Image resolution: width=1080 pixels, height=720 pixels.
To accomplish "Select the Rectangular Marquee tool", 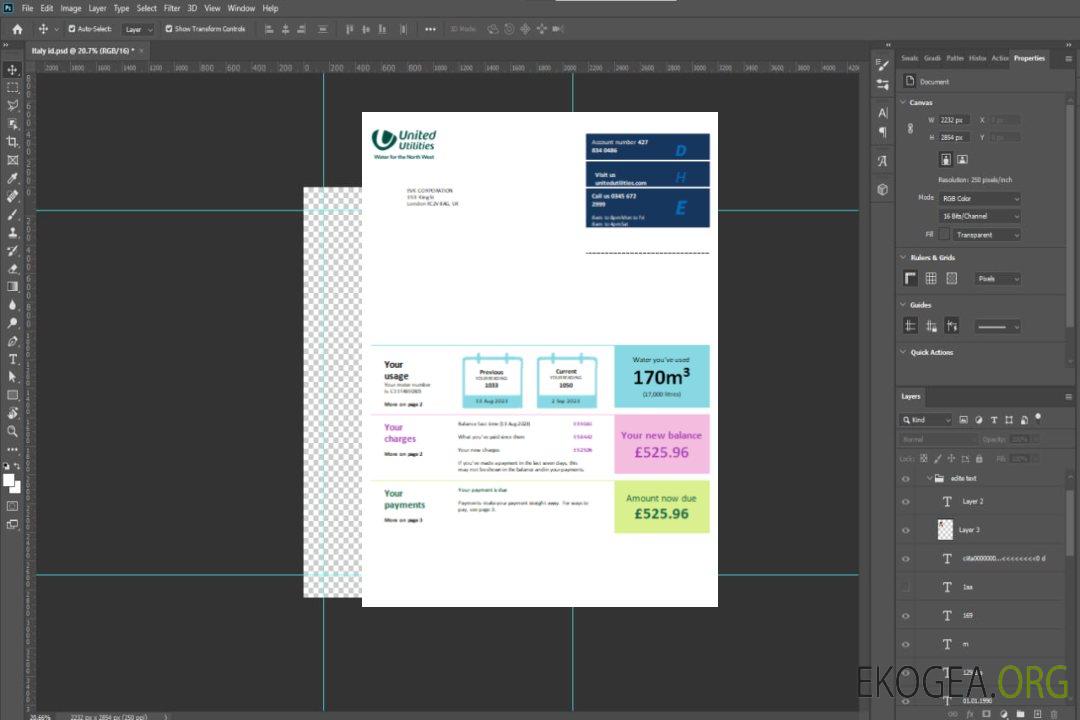I will pyautogui.click(x=12, y=88).
